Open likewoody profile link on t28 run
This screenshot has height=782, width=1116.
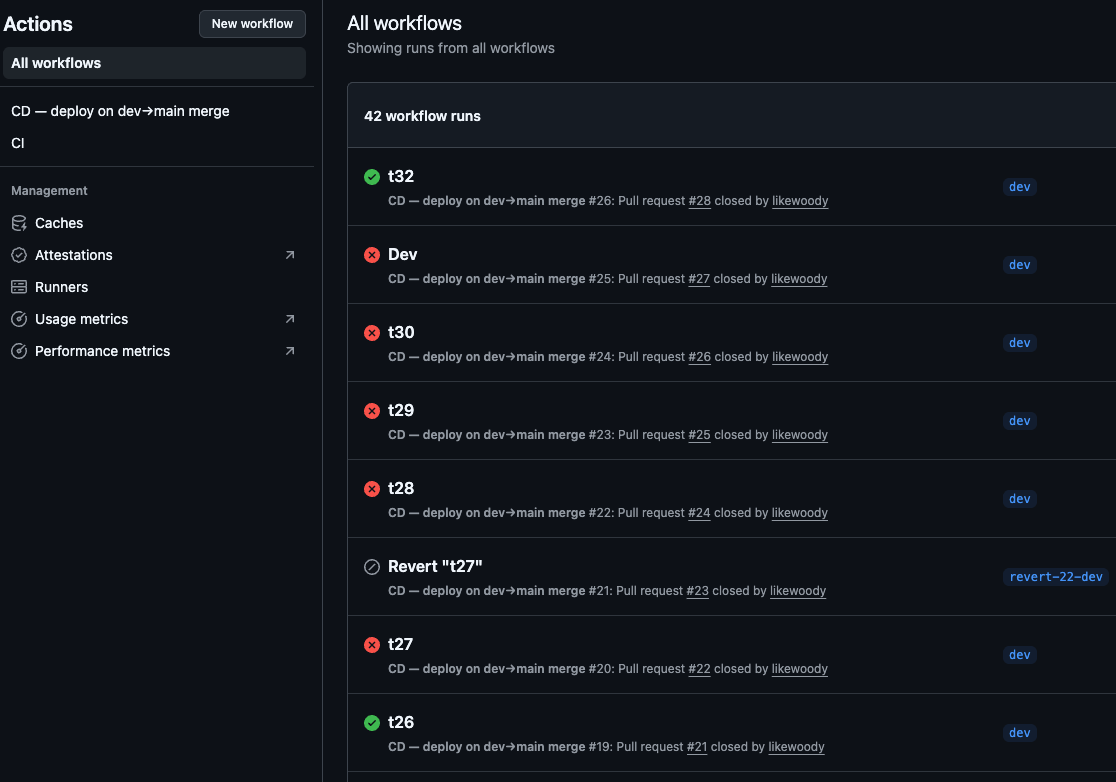click(800, 513)
